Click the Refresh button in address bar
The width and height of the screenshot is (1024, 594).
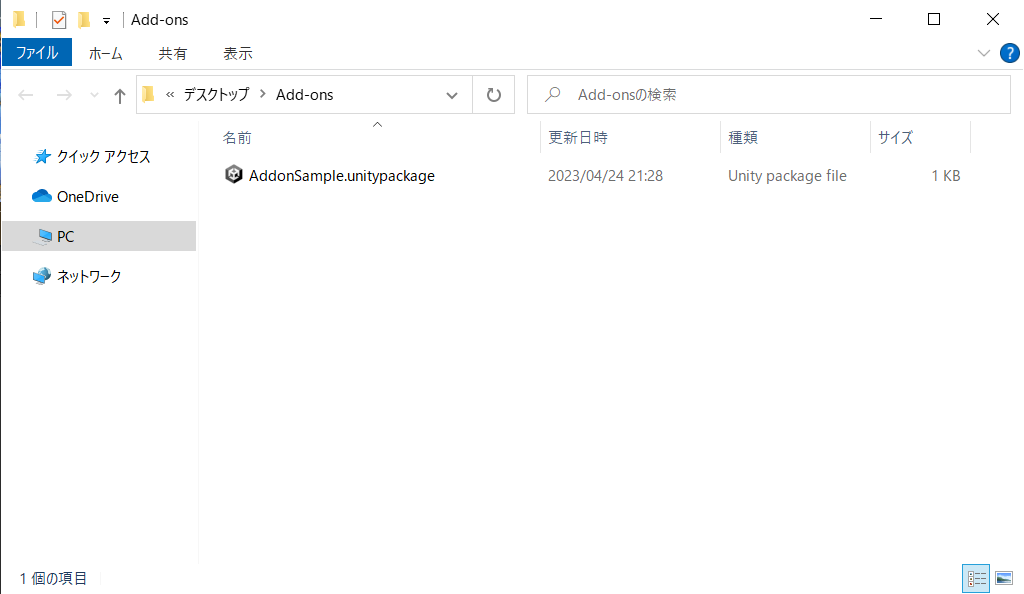(493, 95)
